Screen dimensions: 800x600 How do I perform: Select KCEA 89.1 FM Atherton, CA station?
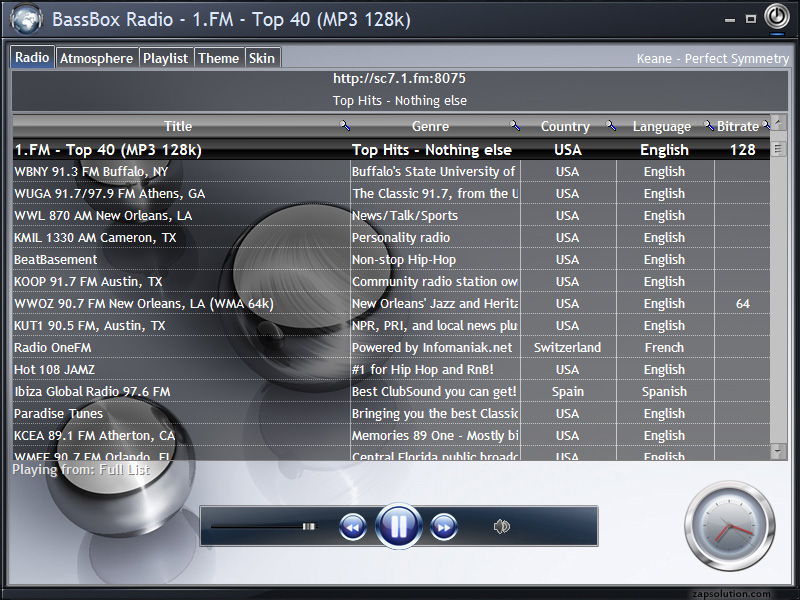point(391,435)
